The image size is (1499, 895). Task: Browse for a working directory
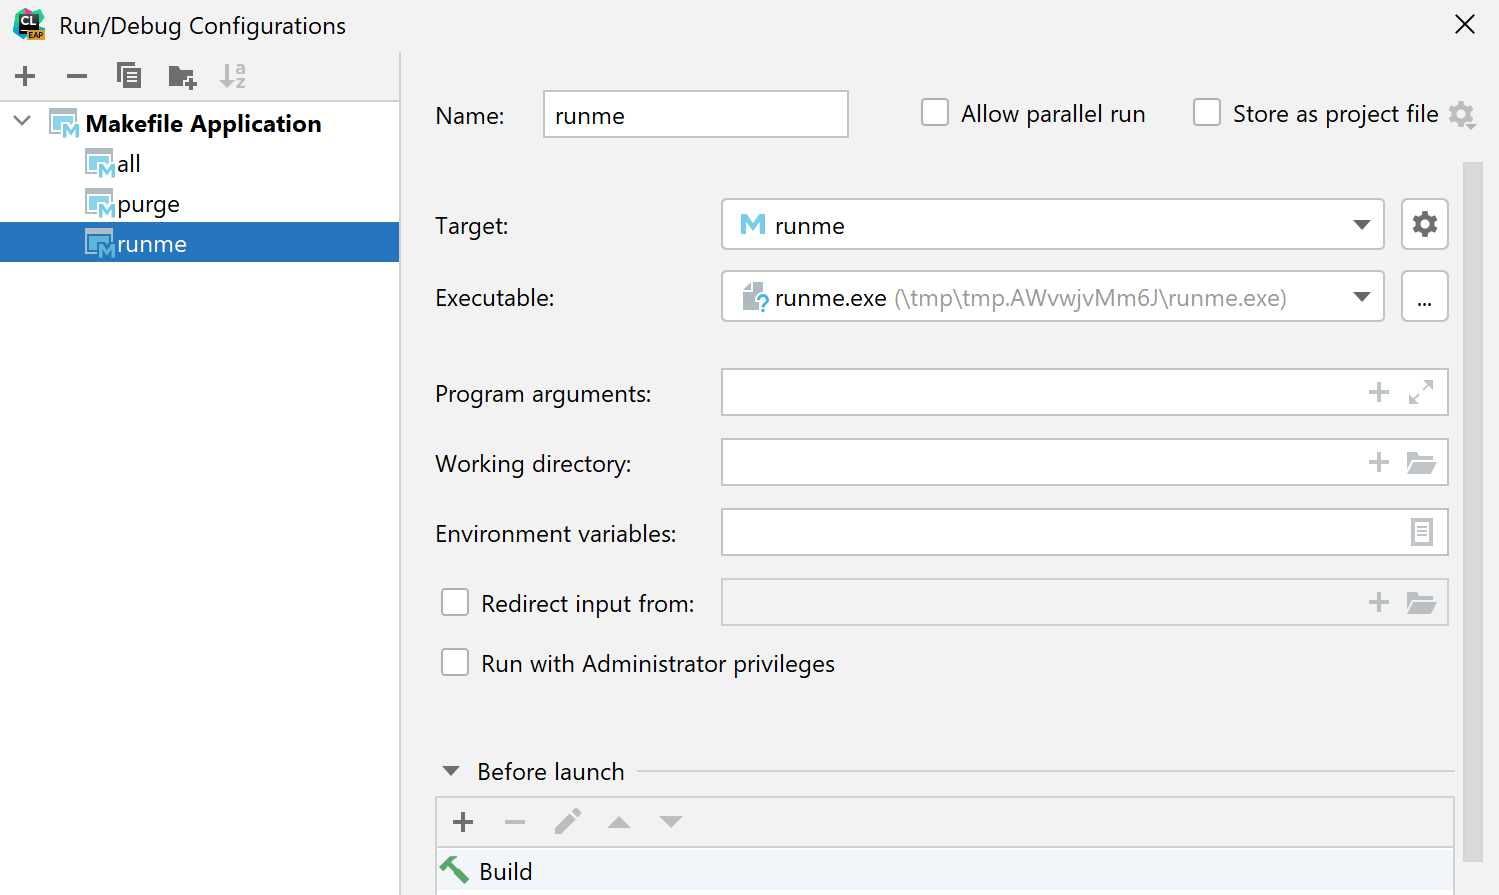[1421, 462]
